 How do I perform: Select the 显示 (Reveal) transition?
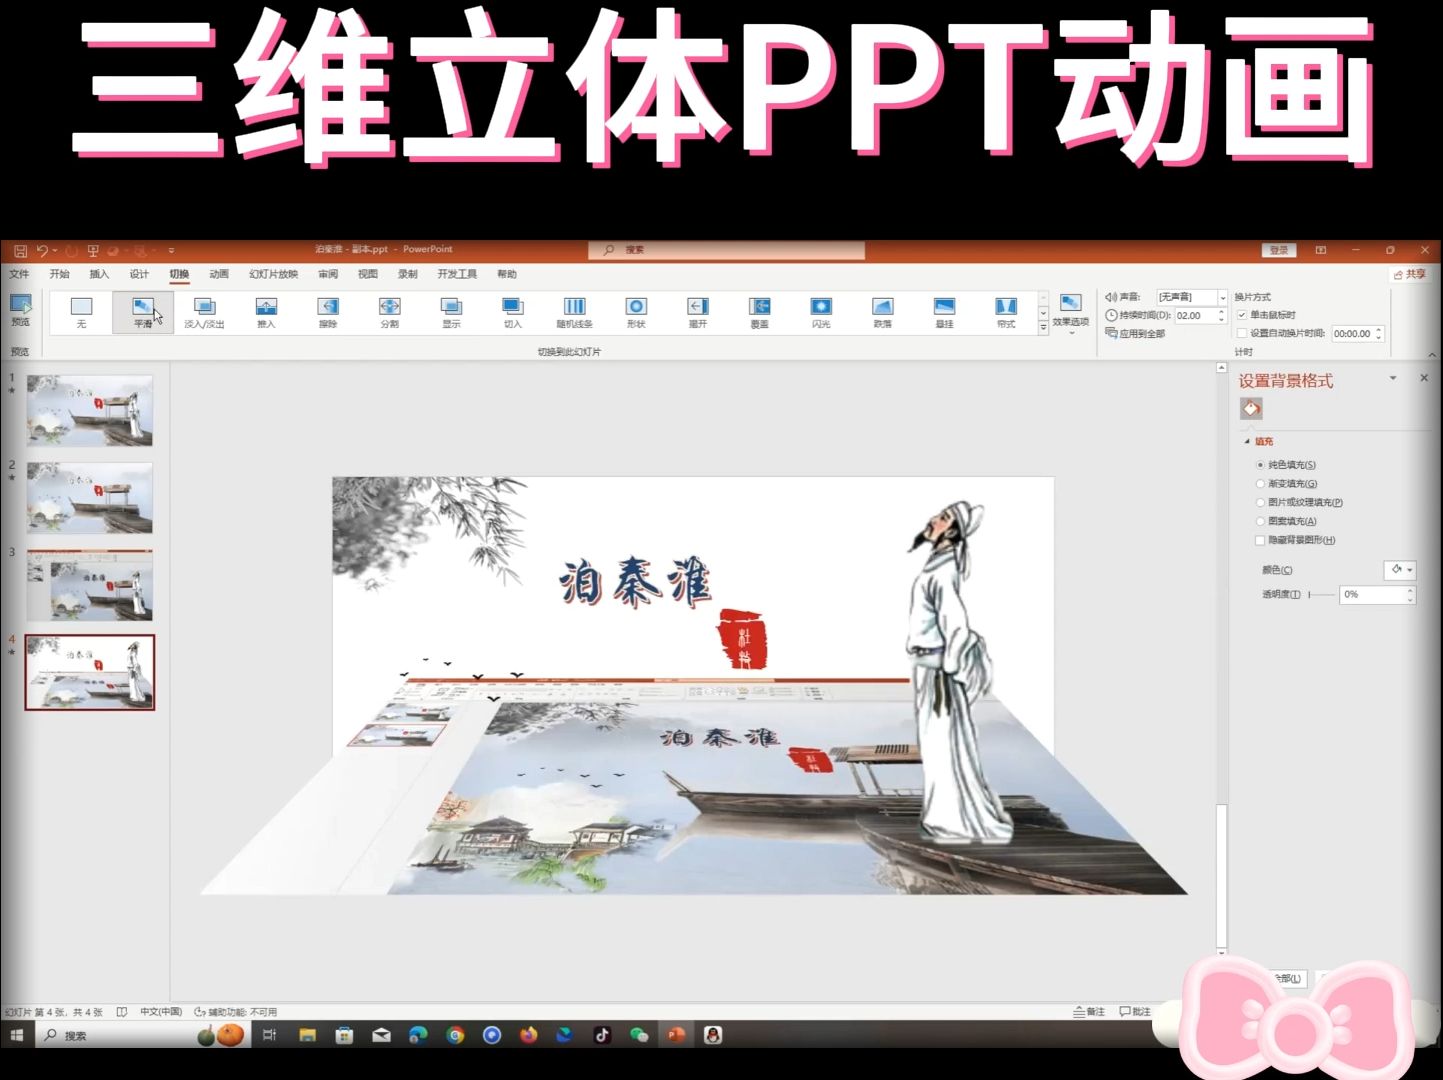452,312
